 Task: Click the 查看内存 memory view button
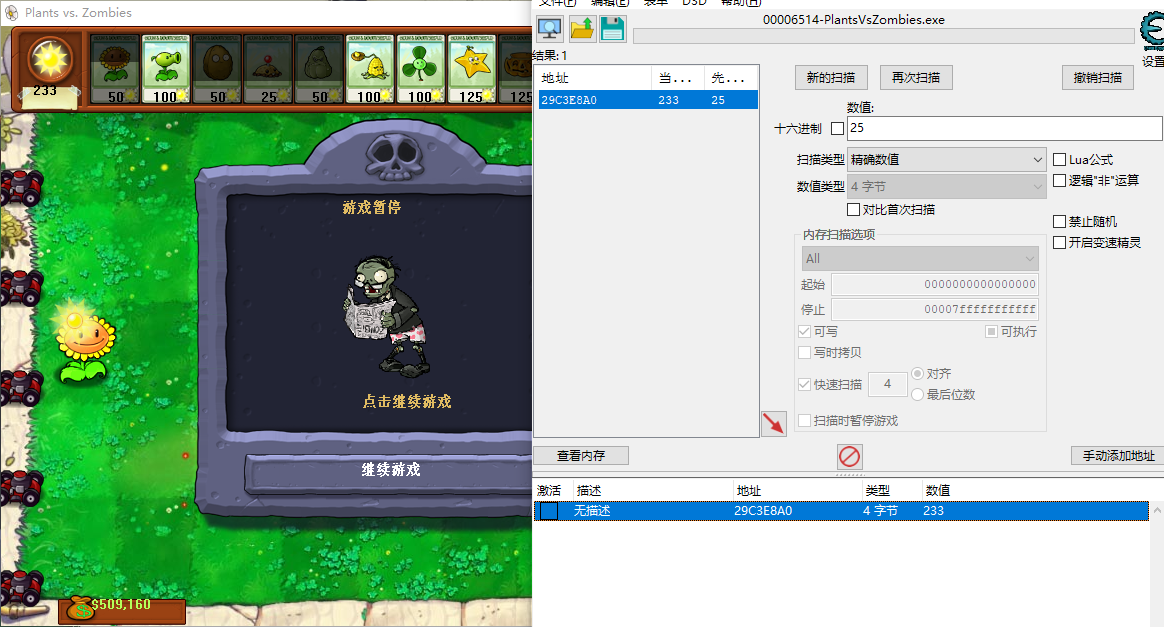581,456
